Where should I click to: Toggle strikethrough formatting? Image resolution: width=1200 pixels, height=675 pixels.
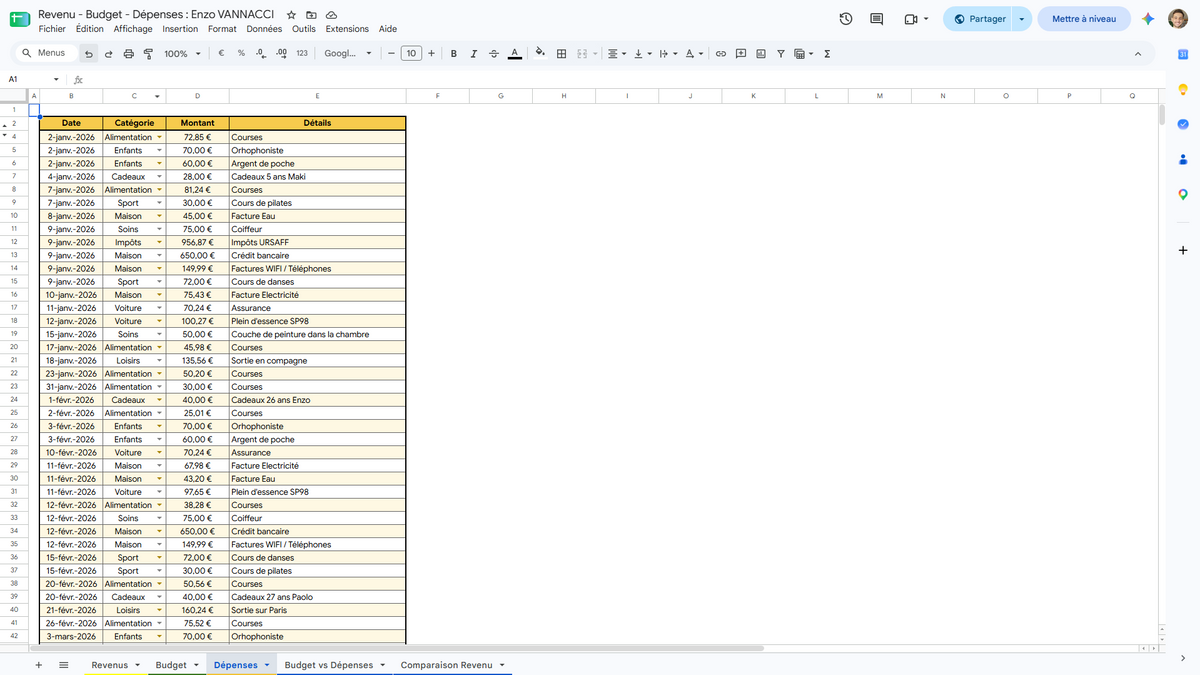click(x=494, y=54)
